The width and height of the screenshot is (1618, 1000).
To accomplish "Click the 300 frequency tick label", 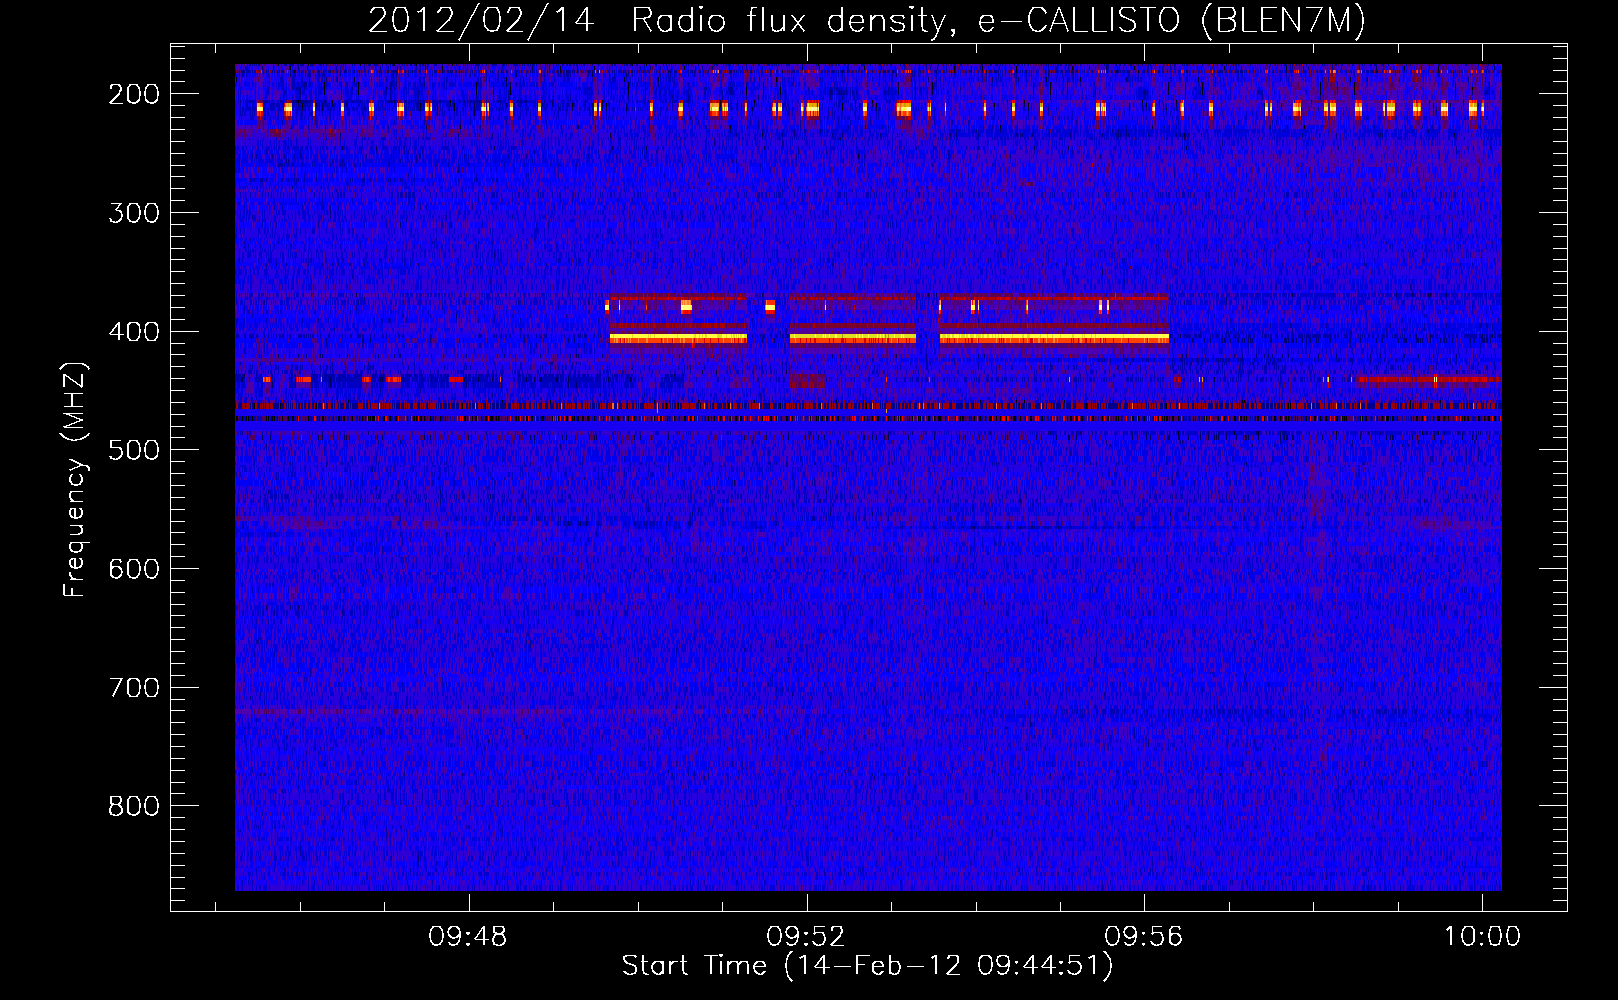I will pyautogui.click(x=134, y=213).
